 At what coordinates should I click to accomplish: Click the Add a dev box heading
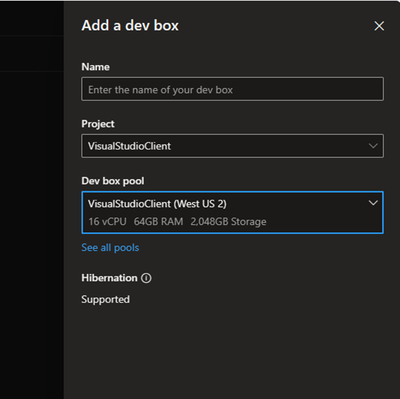click(x=130, y=26)
